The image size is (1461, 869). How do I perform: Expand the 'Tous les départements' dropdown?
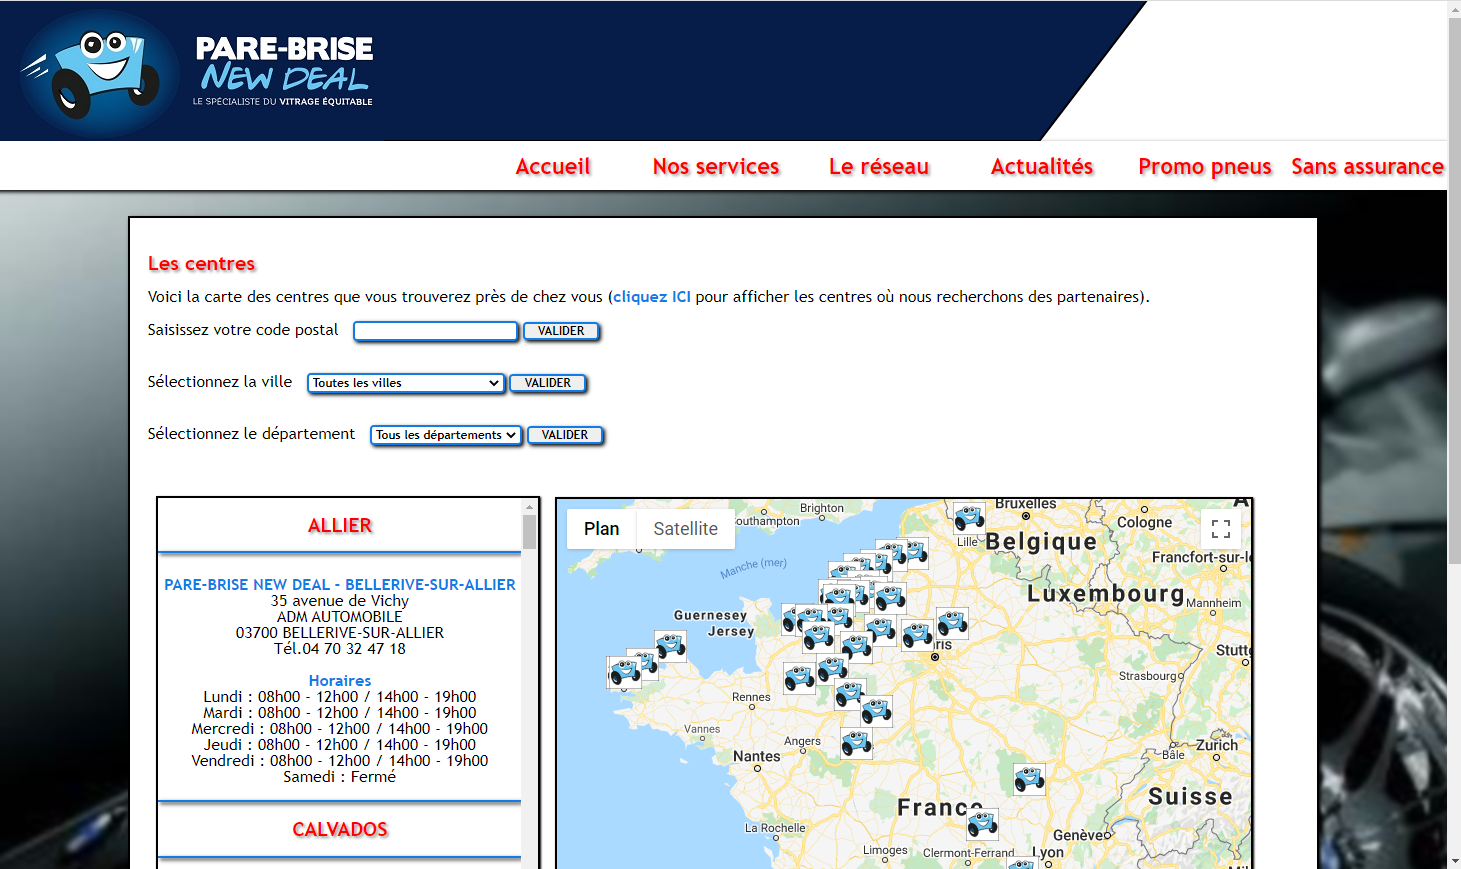pos(446,435)
